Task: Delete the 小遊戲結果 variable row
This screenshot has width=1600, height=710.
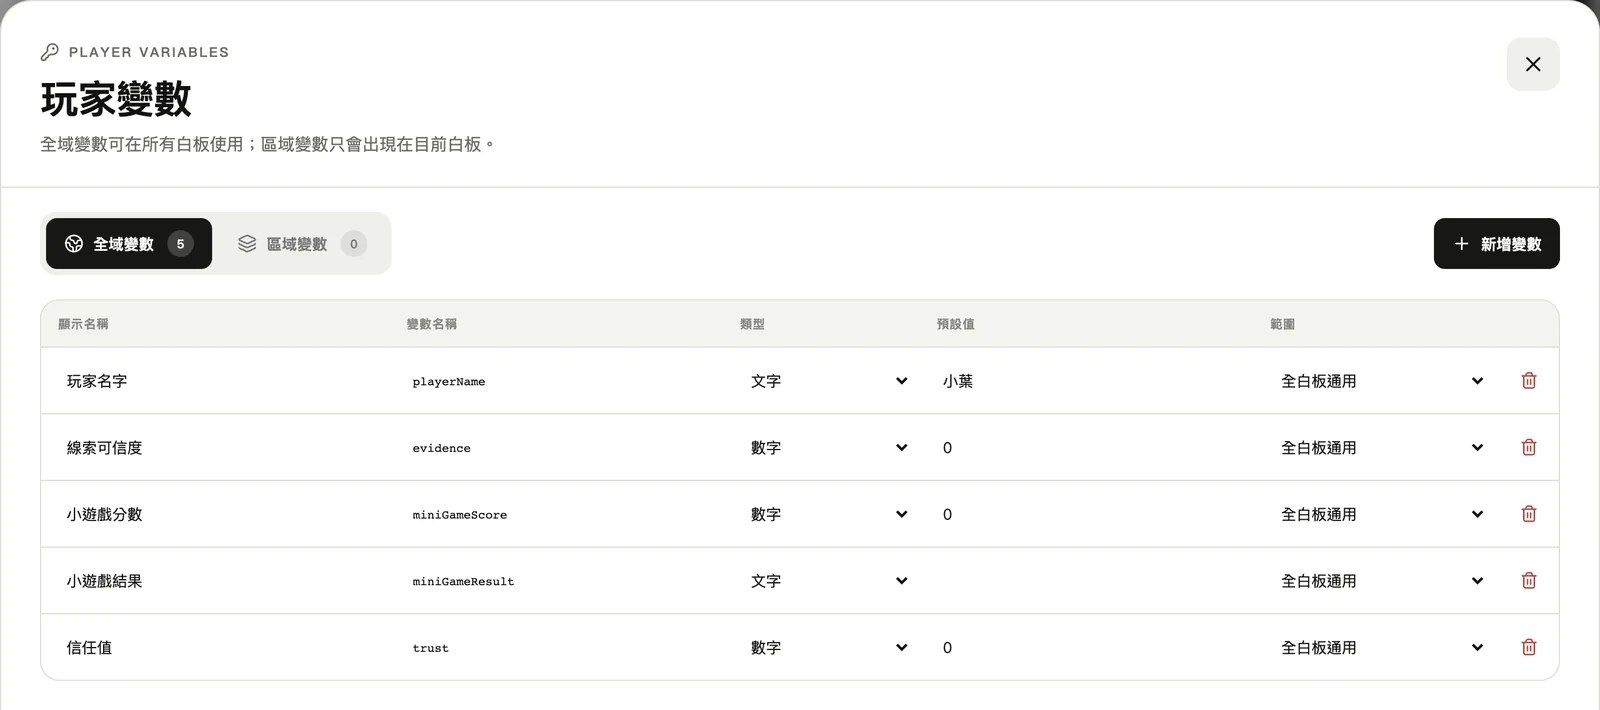Action: tap(1528, 581)
